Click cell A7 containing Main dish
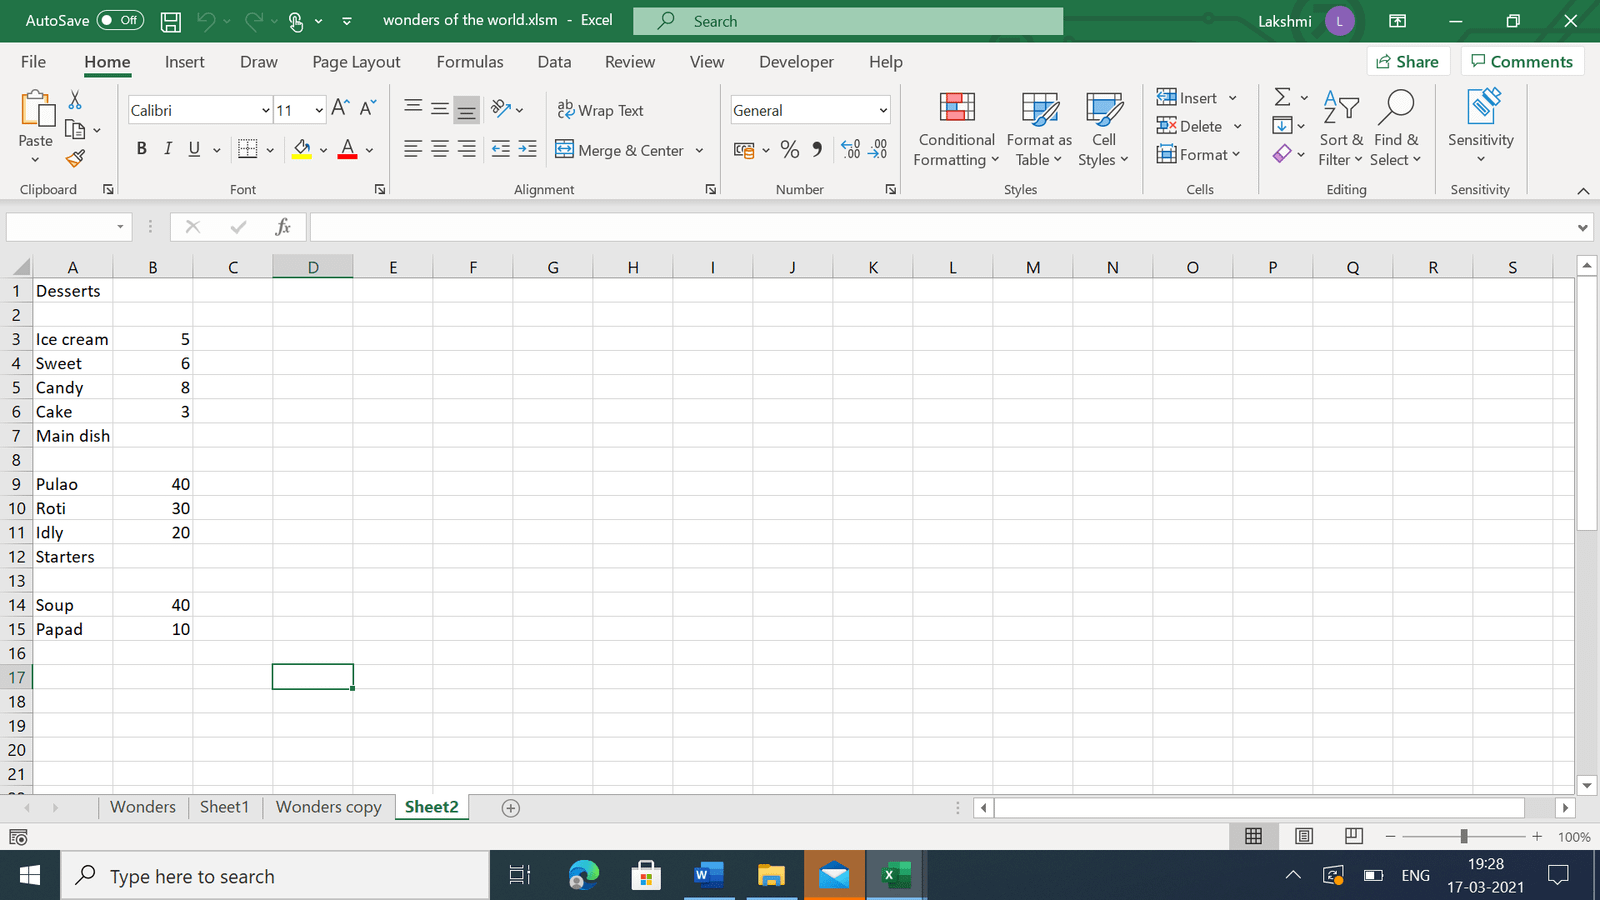This screenshot has width=1600, height=900. [73, 436]
